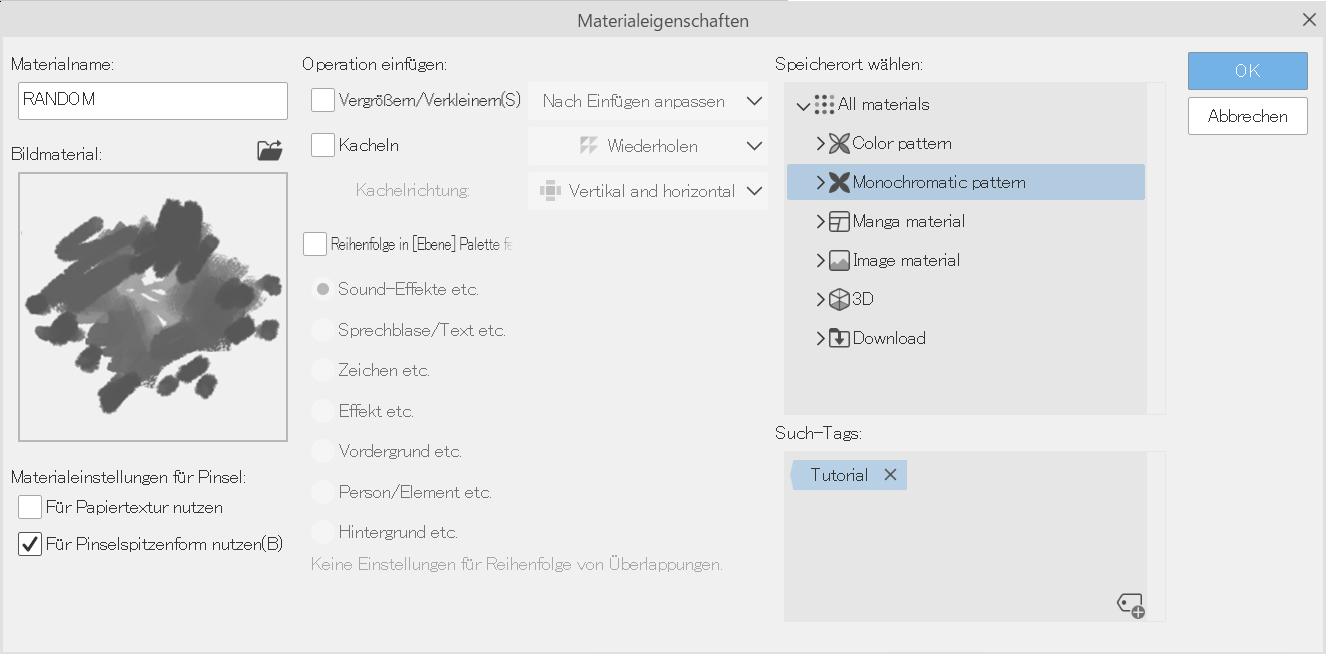Remove the Tutorial tag with its X
The width and height of the screenshot is (1326, 654).
click(x=890, y=475)
